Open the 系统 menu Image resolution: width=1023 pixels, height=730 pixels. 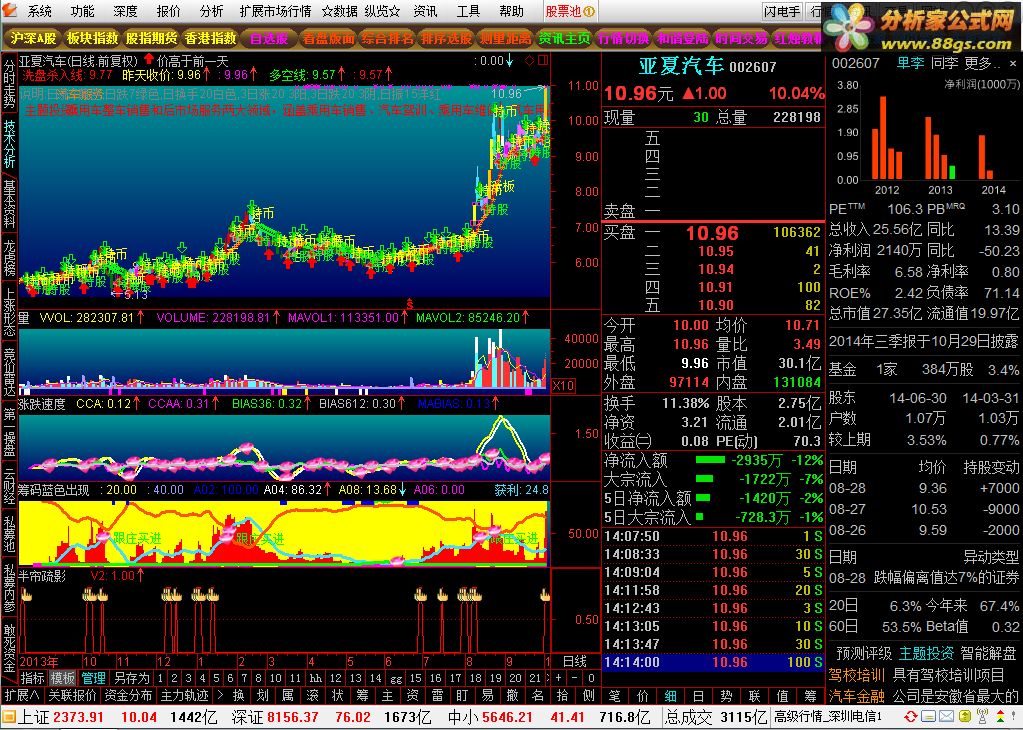40,11
